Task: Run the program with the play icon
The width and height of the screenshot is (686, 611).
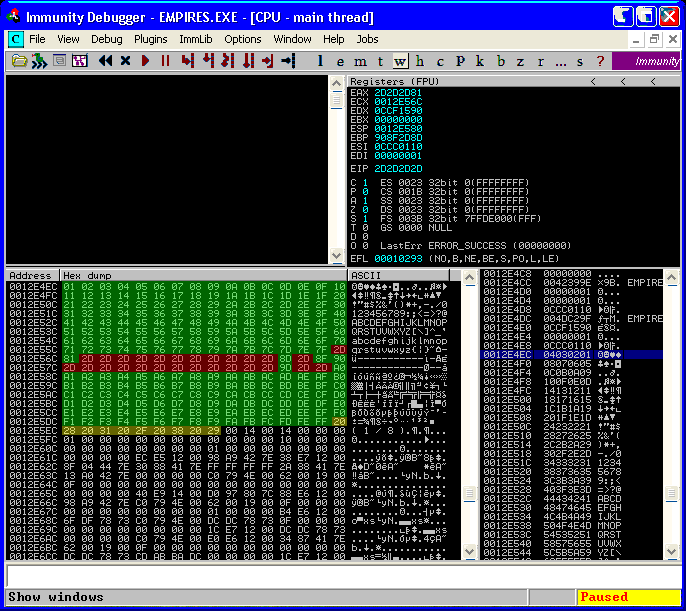Action: [x=145, y=61]
